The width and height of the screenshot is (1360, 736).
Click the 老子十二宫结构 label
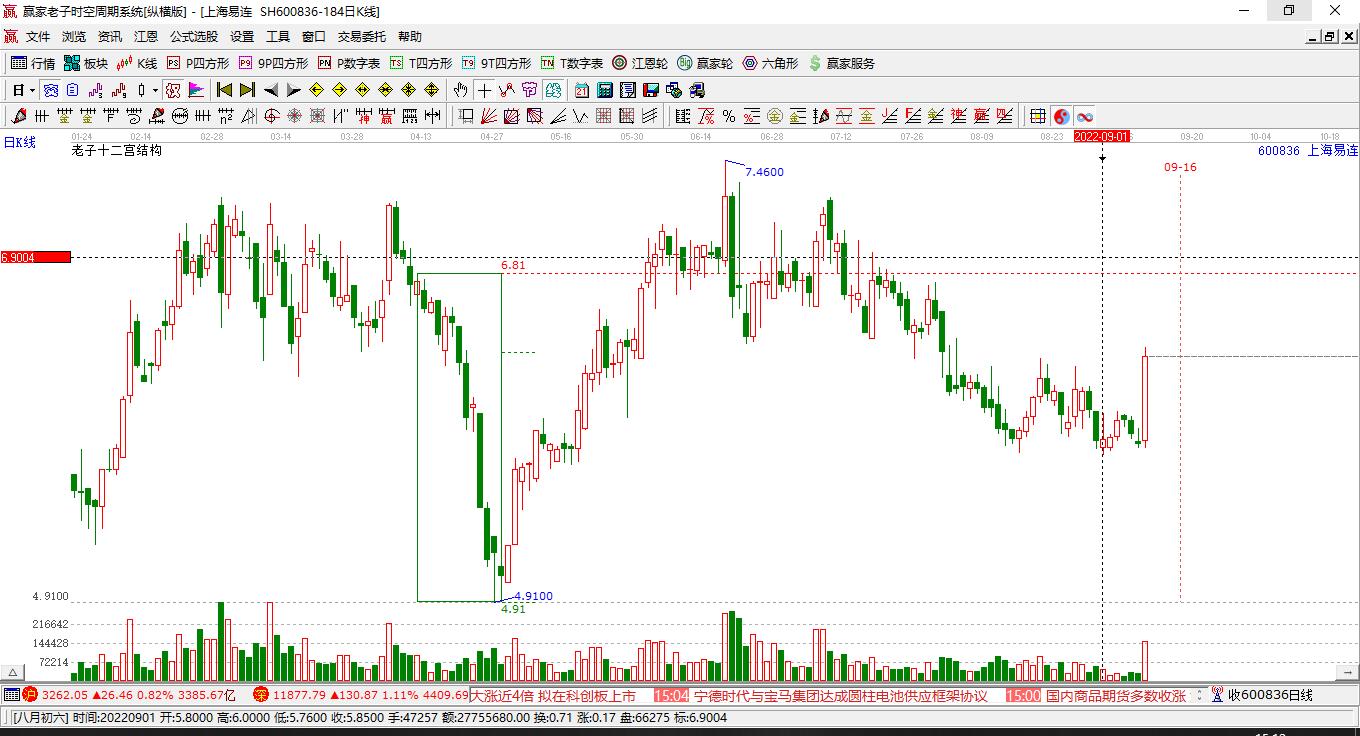coord(116,150)
